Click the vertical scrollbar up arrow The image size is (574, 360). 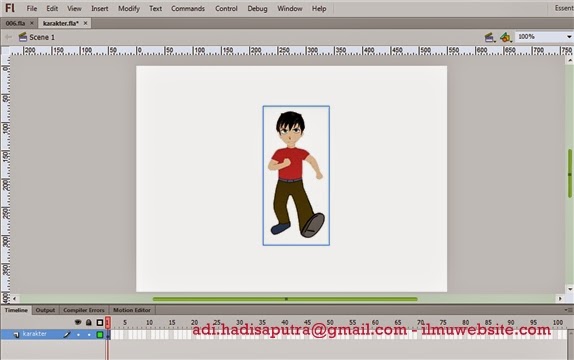(570, 60)
